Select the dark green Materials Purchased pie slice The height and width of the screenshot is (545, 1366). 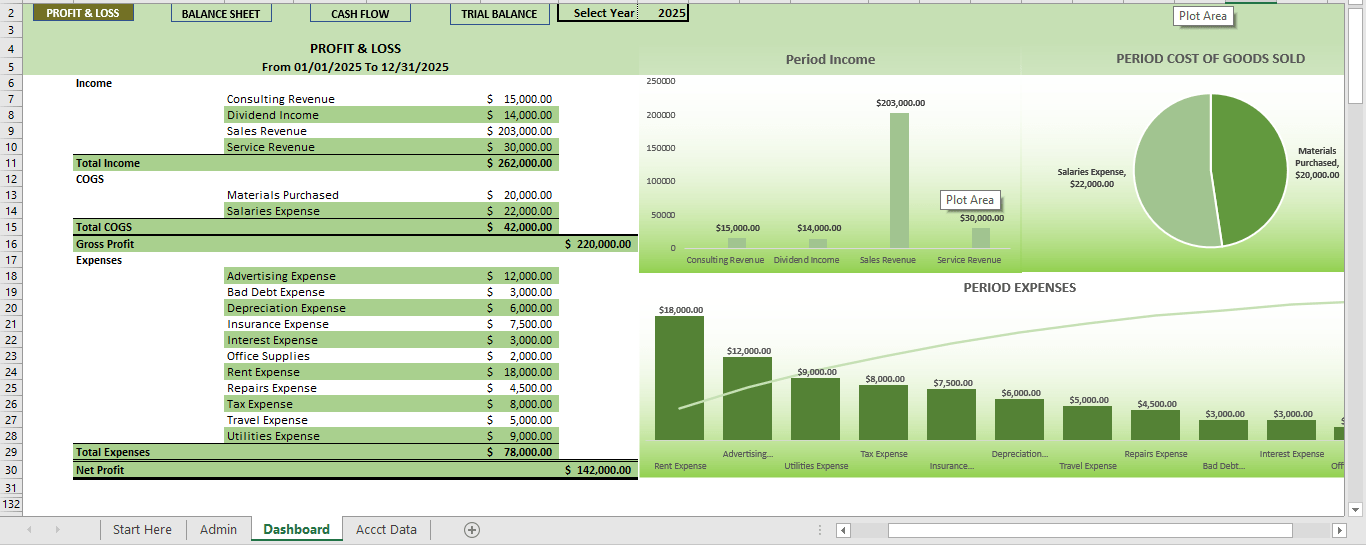pyautogui.click(x=1250, y=170)
